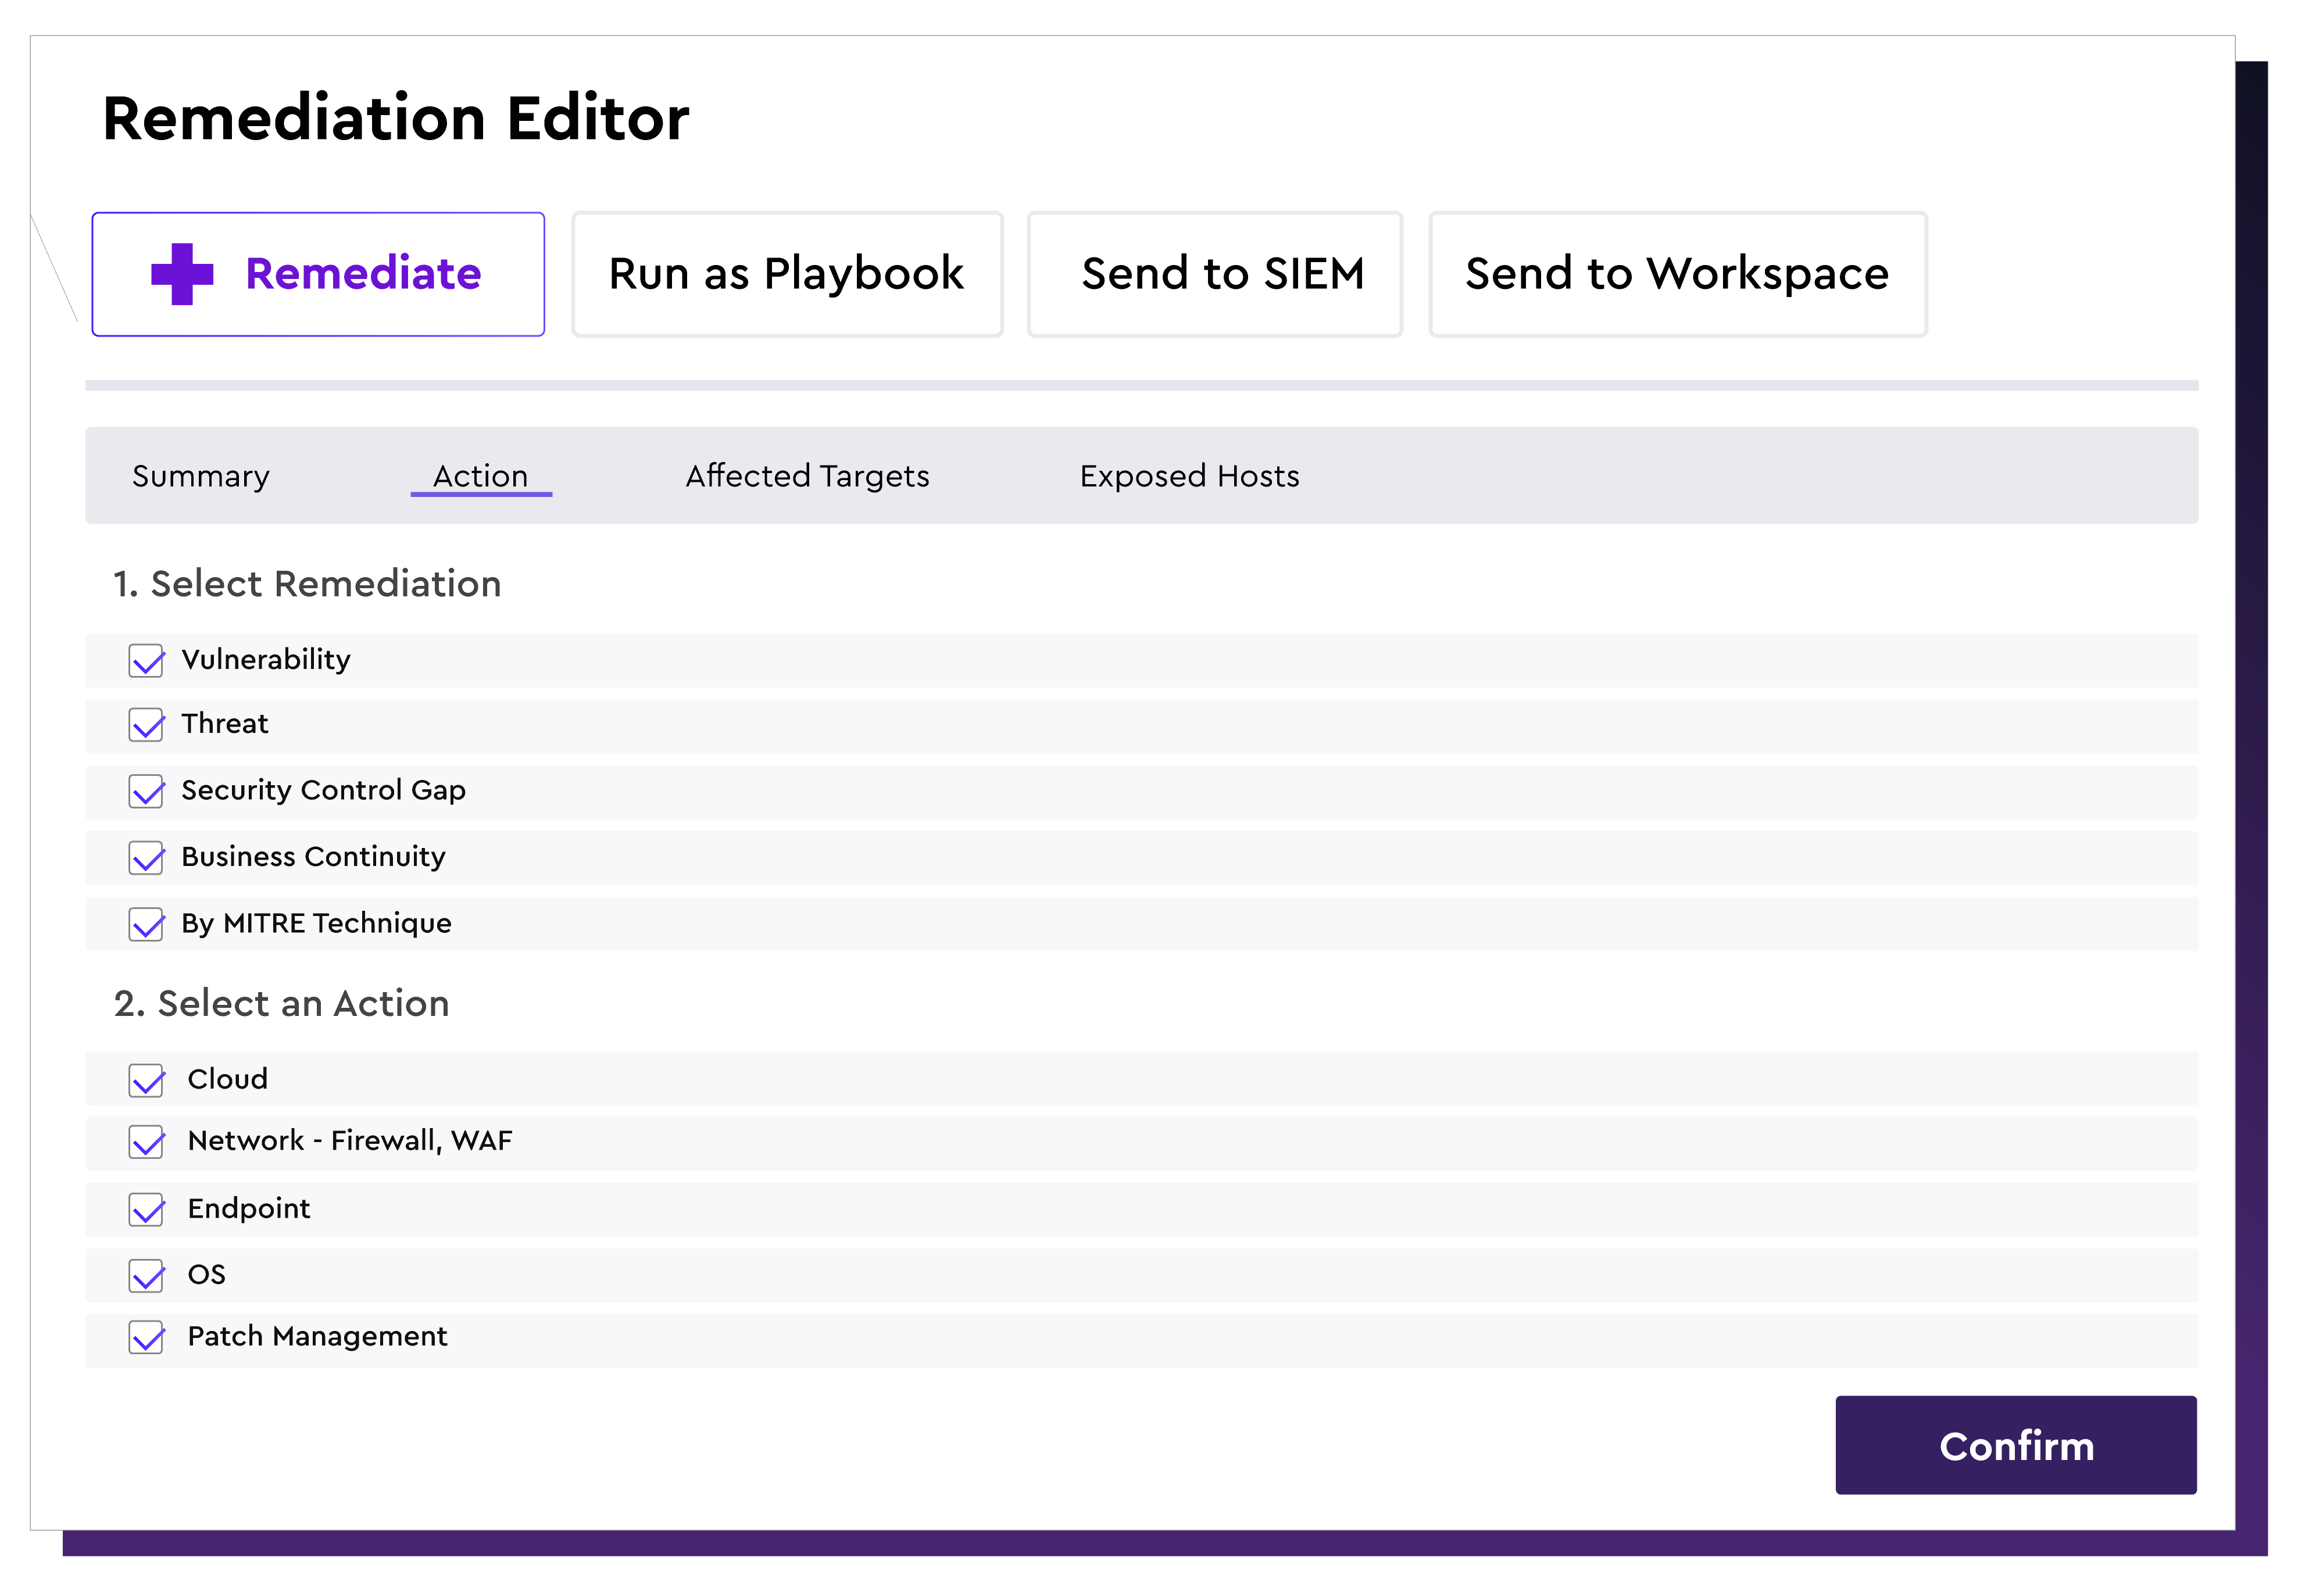This screenshot has width=2309, height=1596.
Task: Toggle the OS checkbox
Action: click(x=147, y=1276)
